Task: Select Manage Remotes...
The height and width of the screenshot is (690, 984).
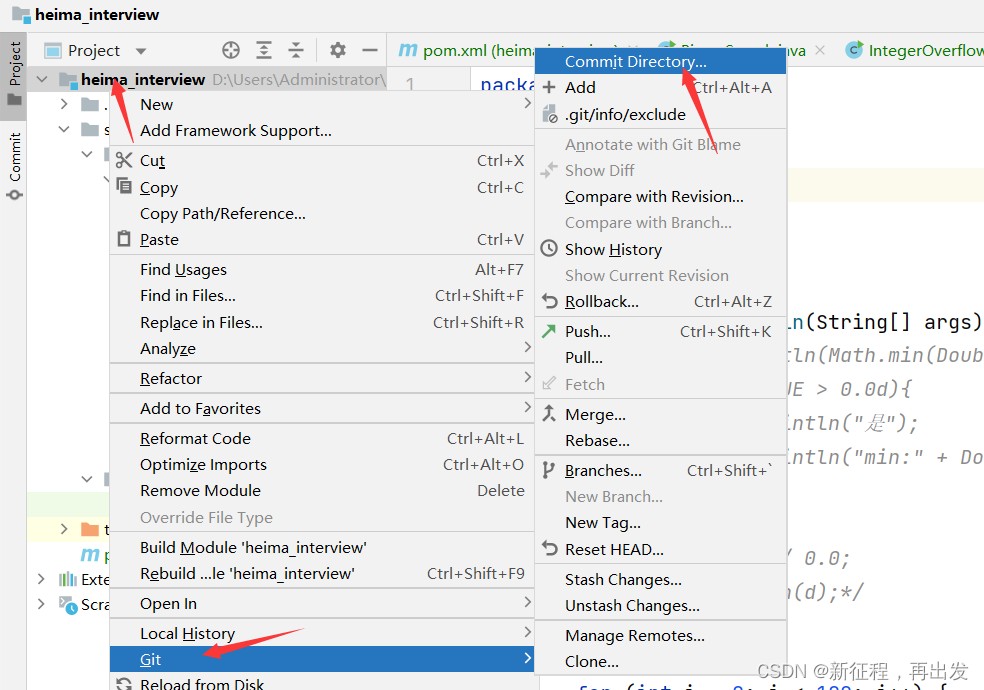Action: (661, 635)
